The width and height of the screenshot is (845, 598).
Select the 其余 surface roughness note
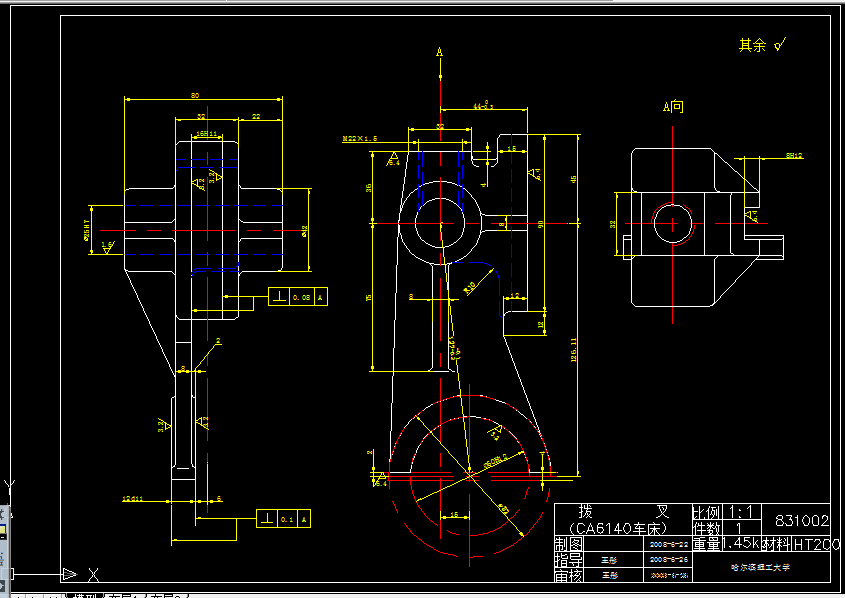tap(762, 45)
